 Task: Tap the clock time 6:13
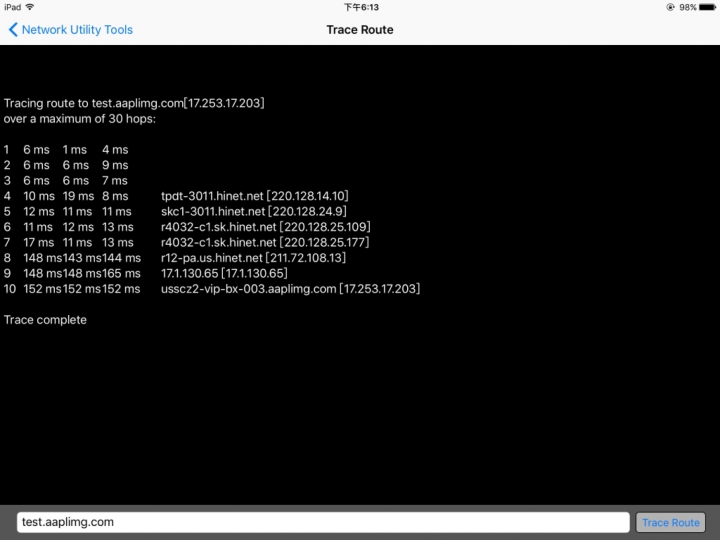pos(361,7)
